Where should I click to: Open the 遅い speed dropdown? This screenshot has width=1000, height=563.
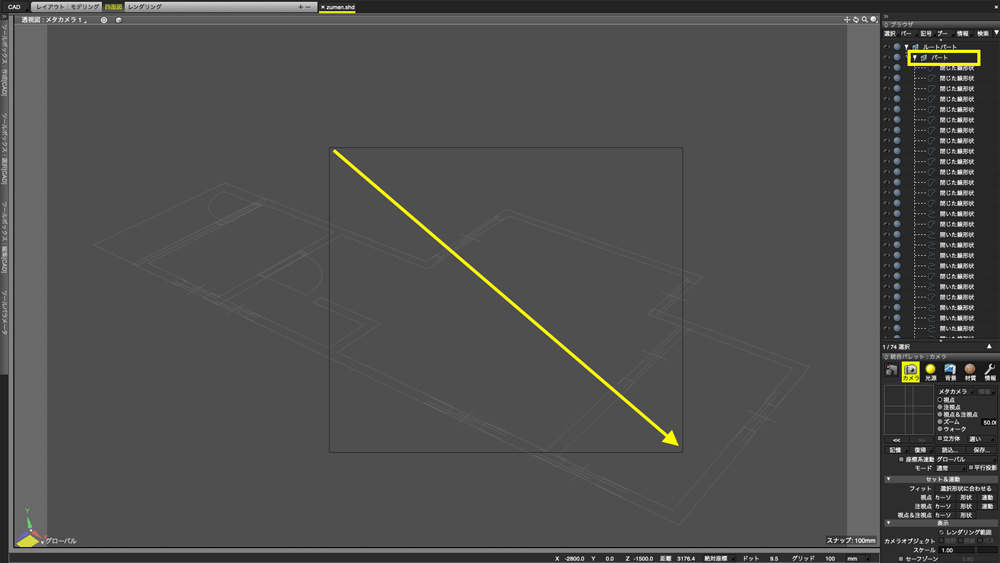coord(981,439)
